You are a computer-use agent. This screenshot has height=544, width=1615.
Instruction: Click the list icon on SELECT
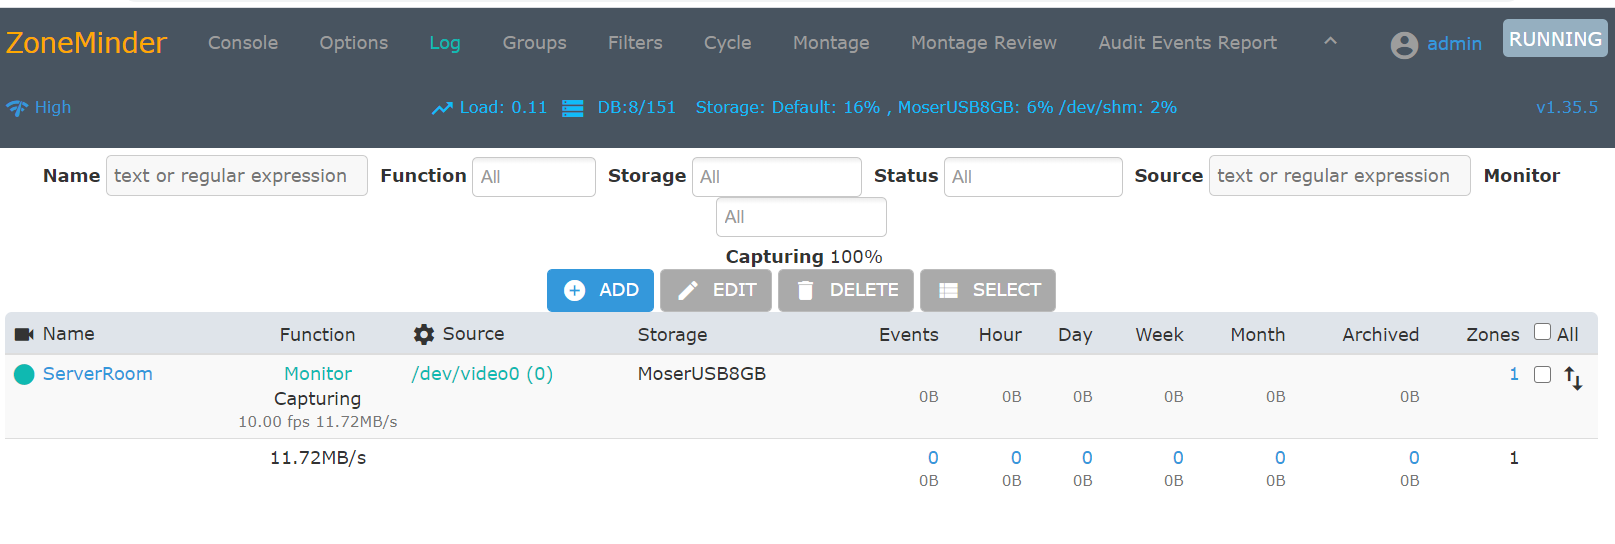(x=948, y=291)
